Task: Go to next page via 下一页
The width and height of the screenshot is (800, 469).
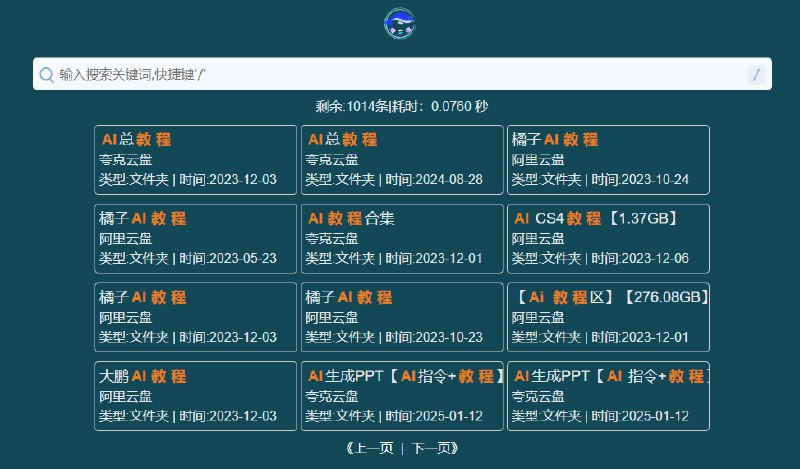Action: [x=434, y=449]
